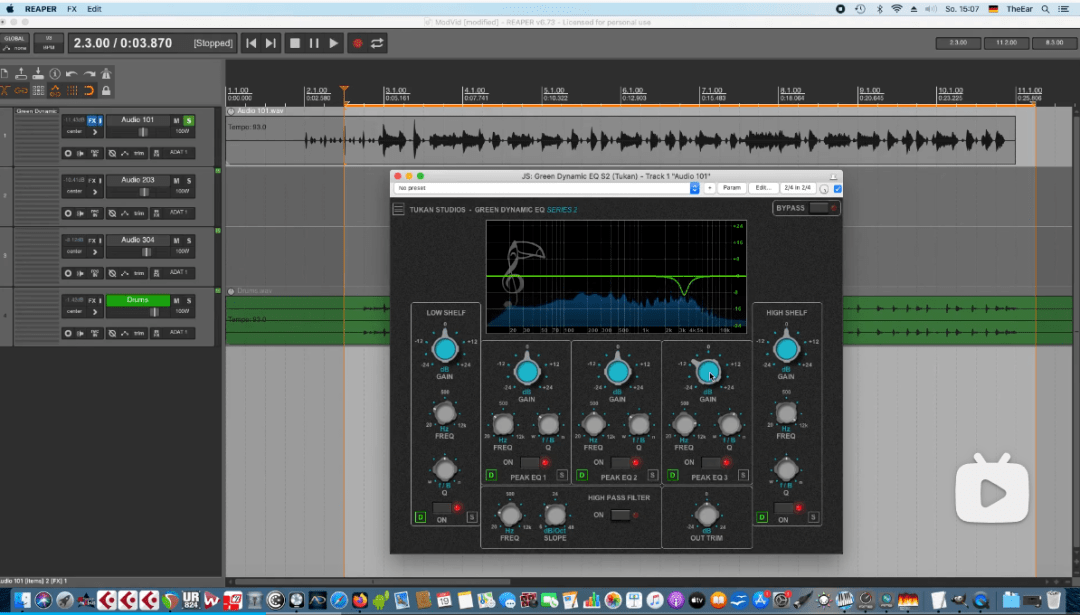The width and height of the screenshot is (1080, 615).
Task: Toggle the lock icon in the REAPER toolbar
Action: (x=106, y=90)
